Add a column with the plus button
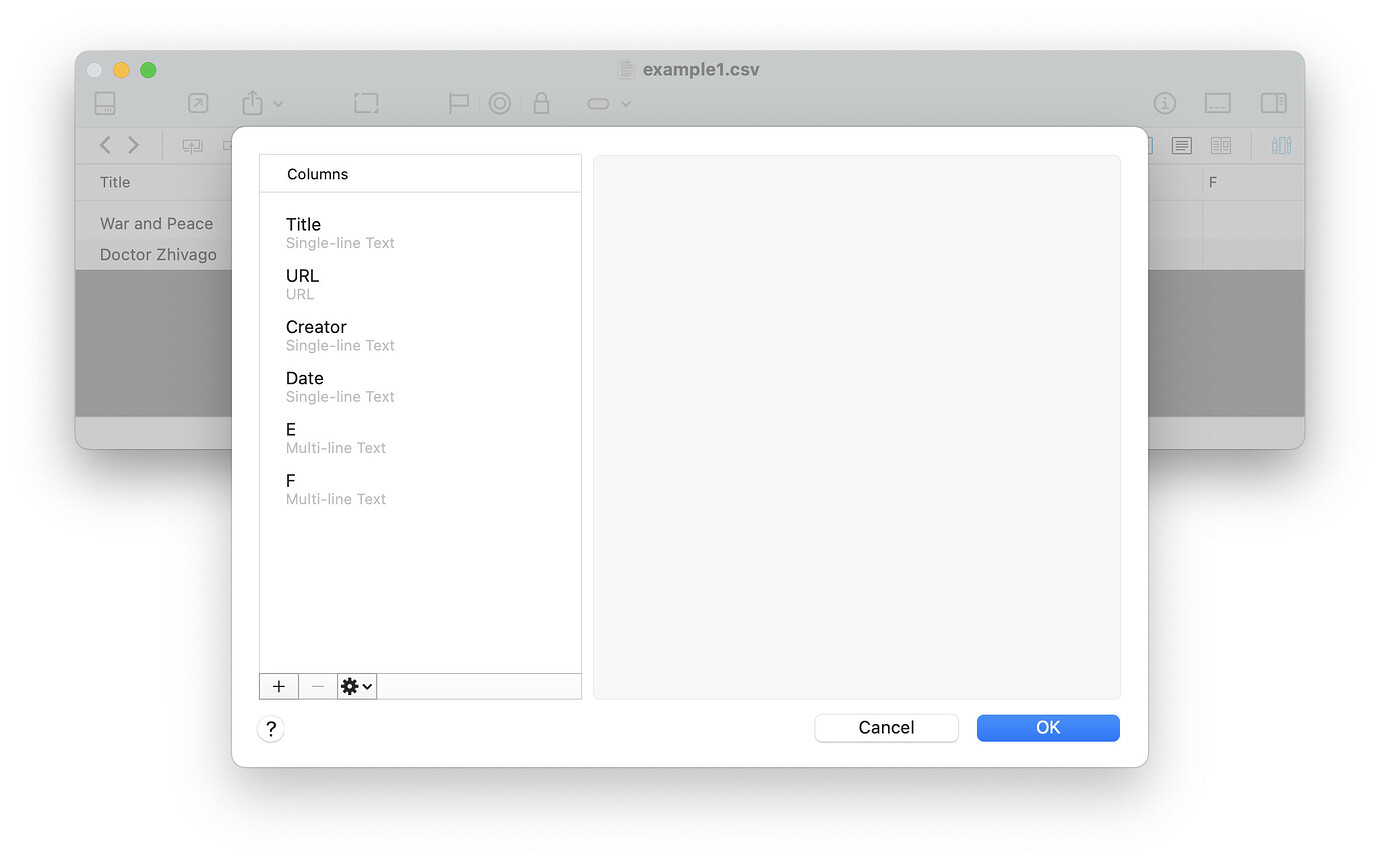The width and height of the screenshot is (1380, 866). click(278, 686)
